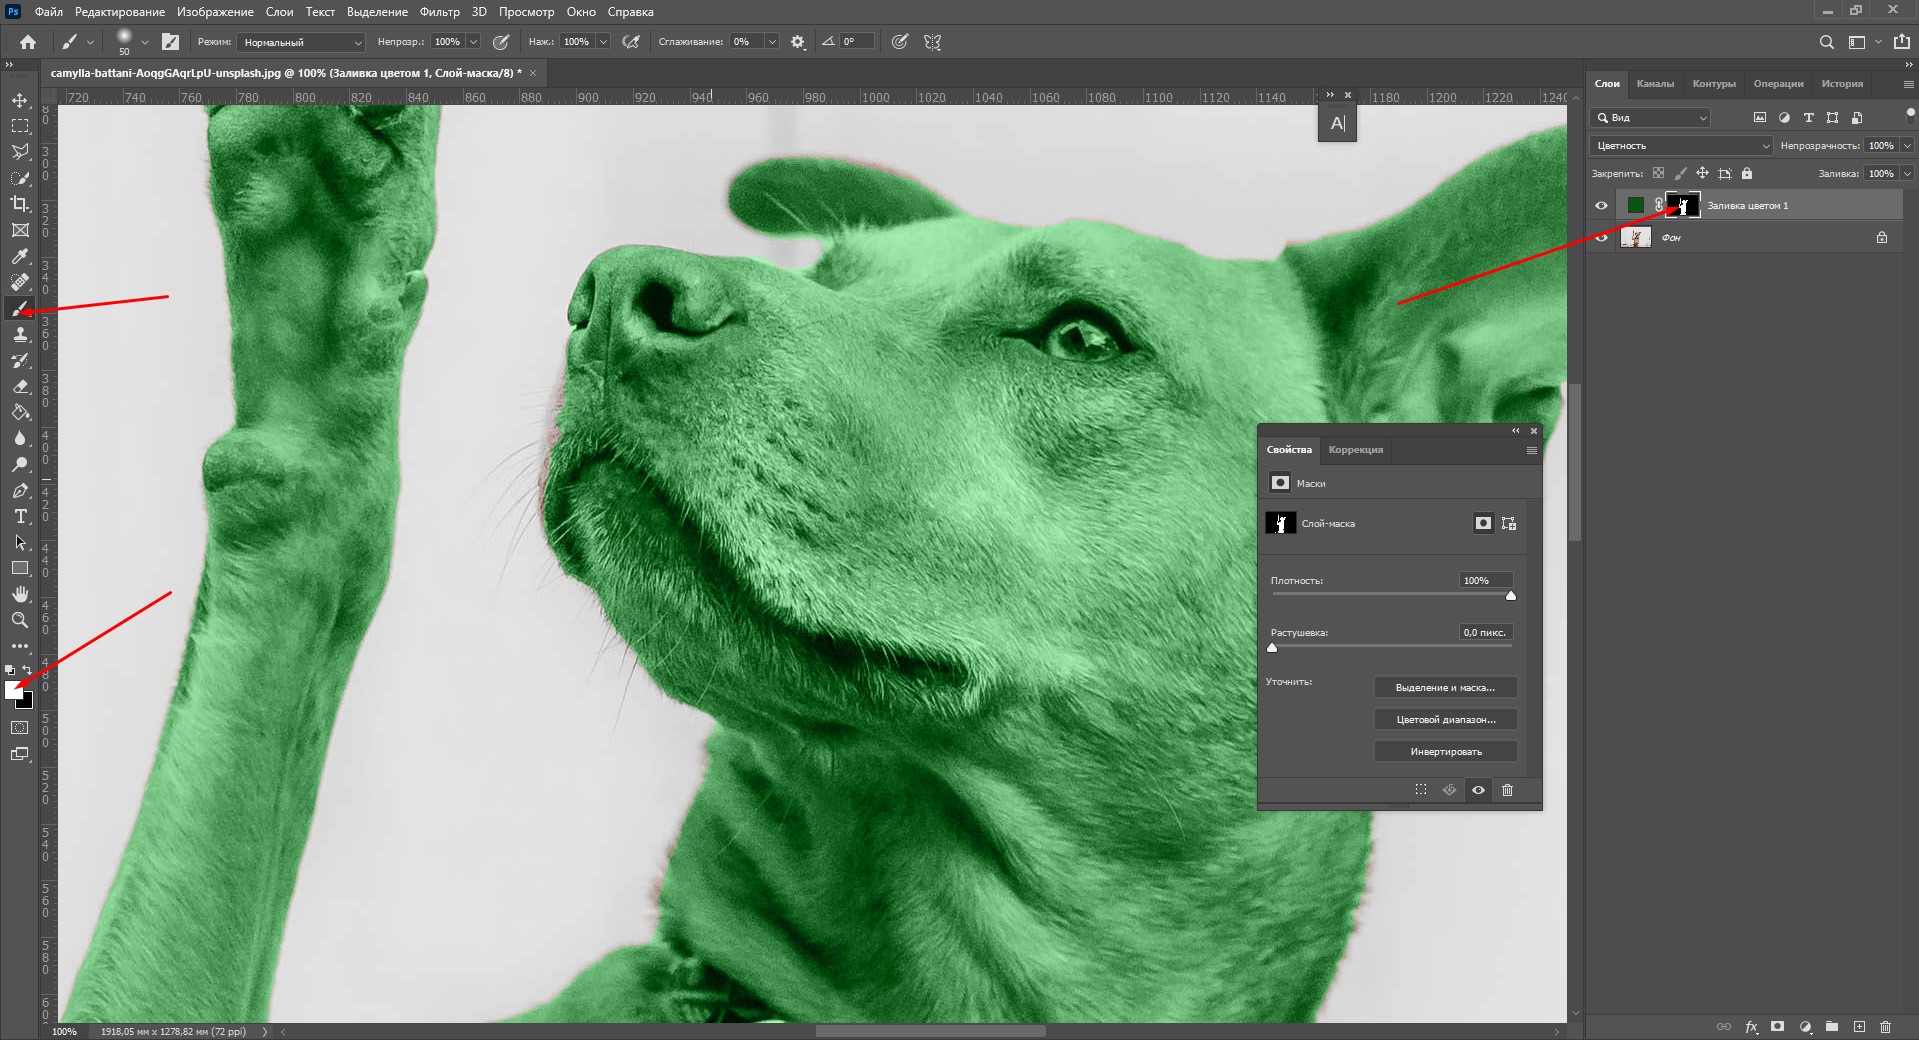
Task: Click the Выделение и маска button
Action: [x=1445, y=688]
